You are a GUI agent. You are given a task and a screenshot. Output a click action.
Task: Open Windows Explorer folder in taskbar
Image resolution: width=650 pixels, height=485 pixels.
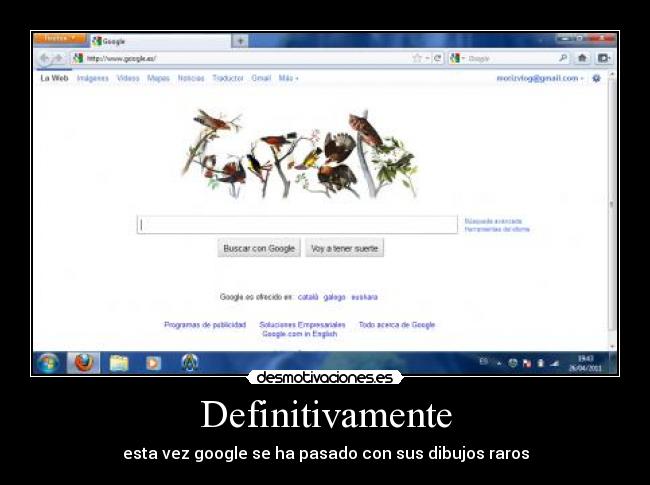119,364
